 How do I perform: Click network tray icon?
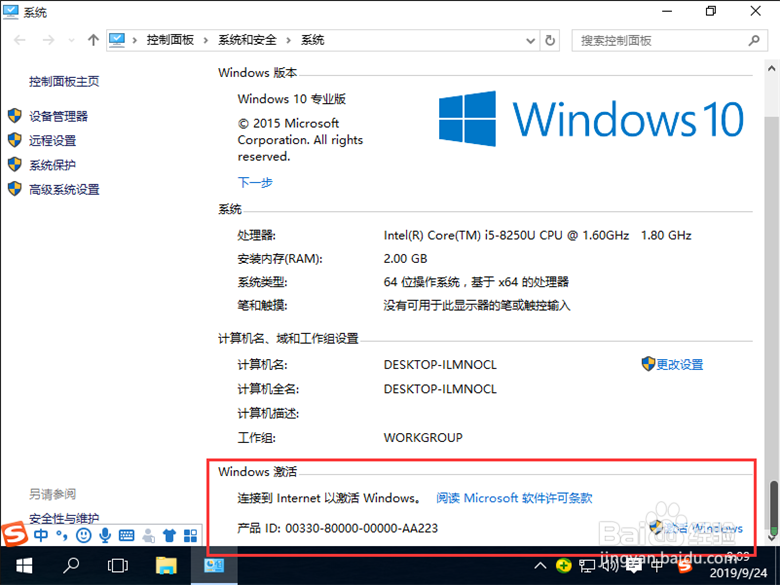[587, 566]
